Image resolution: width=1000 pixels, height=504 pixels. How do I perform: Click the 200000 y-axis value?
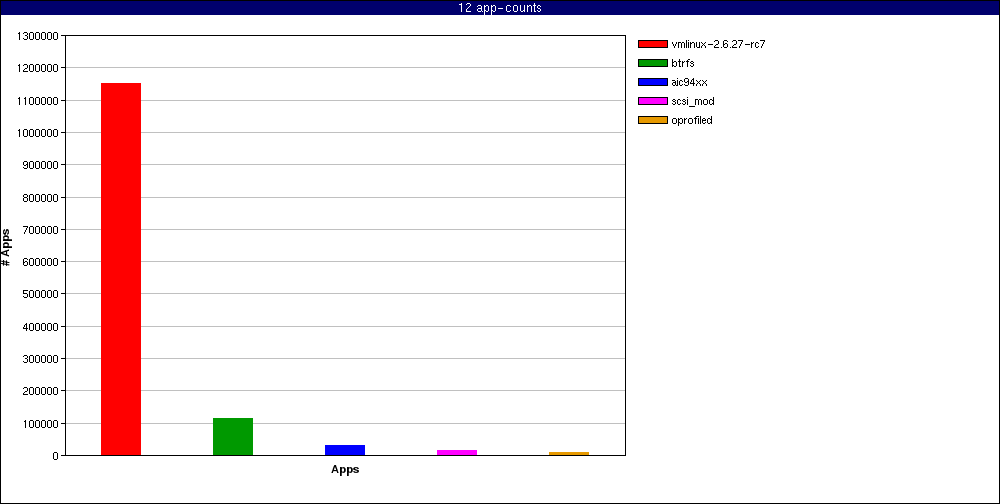coord(40,391)
